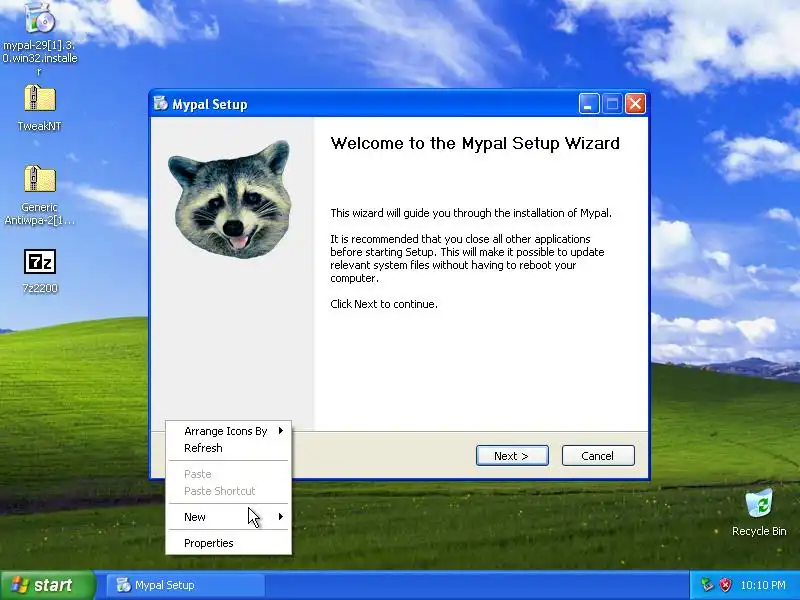This screenshot has height=600, width=800.
Task: Click the red security shield tray icon
Action: coord(724,585)
